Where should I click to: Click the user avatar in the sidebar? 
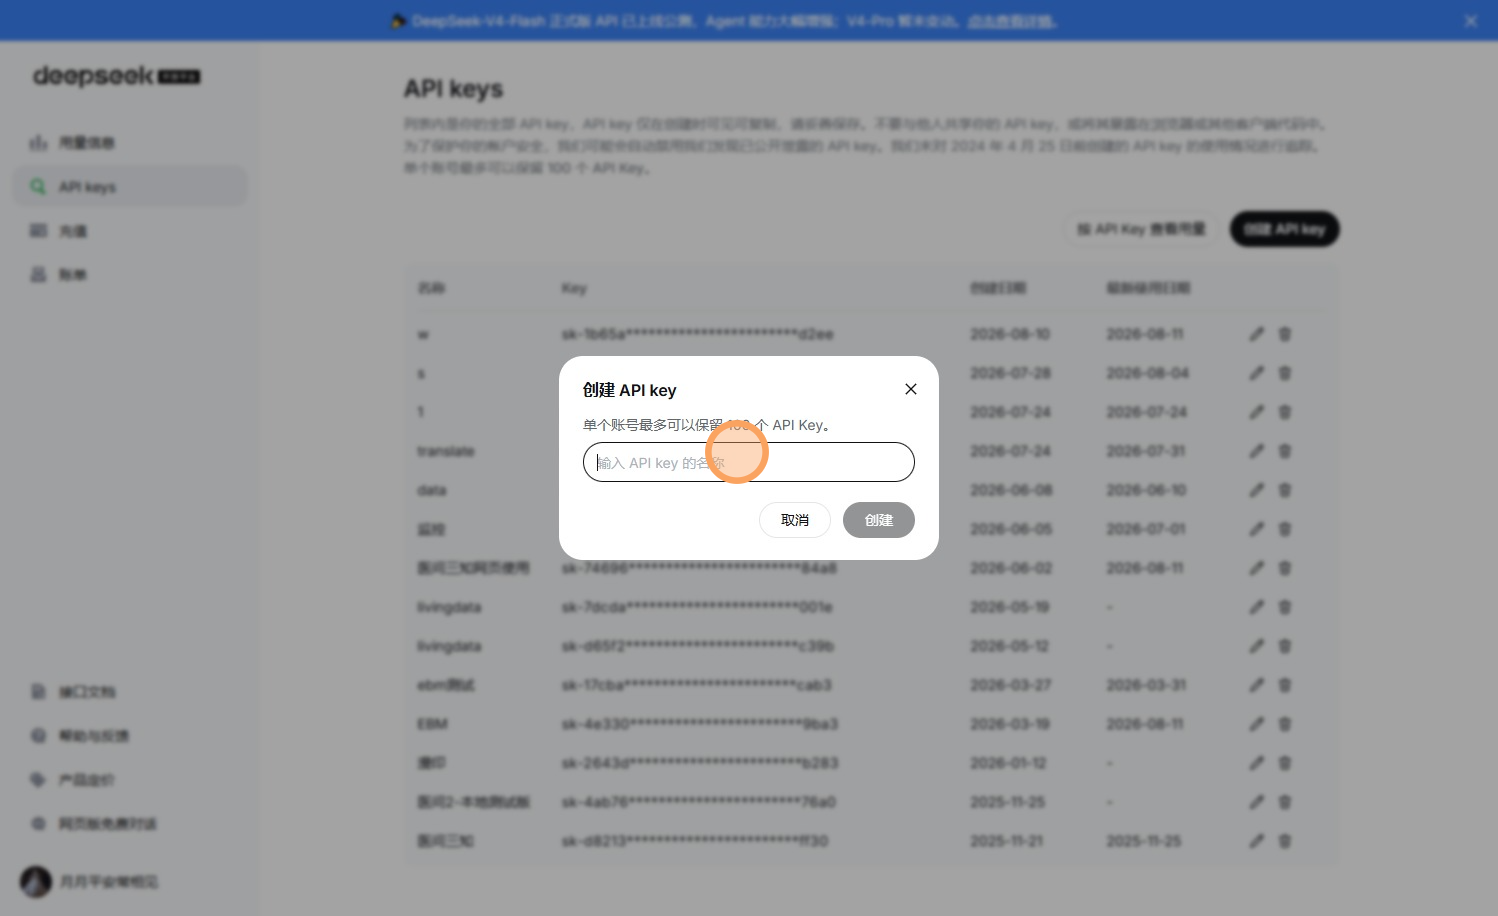(36, 882)
